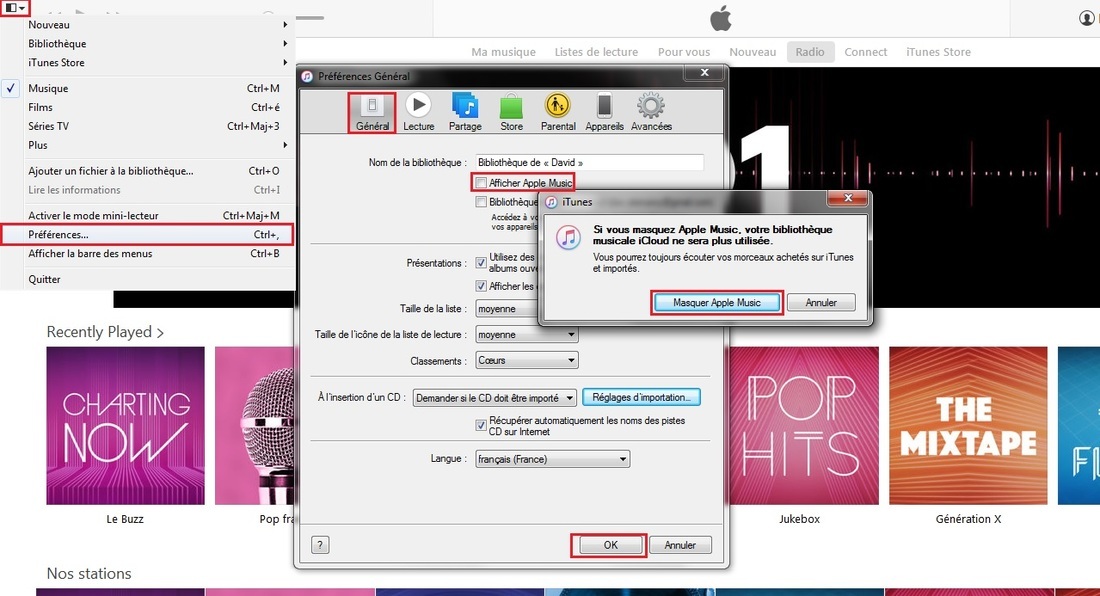Image resolution: width=1100 pixels, height=596 pixels.
Task: Open À l'insertion d'un CD dropdown
Action: tap(495, 398)
